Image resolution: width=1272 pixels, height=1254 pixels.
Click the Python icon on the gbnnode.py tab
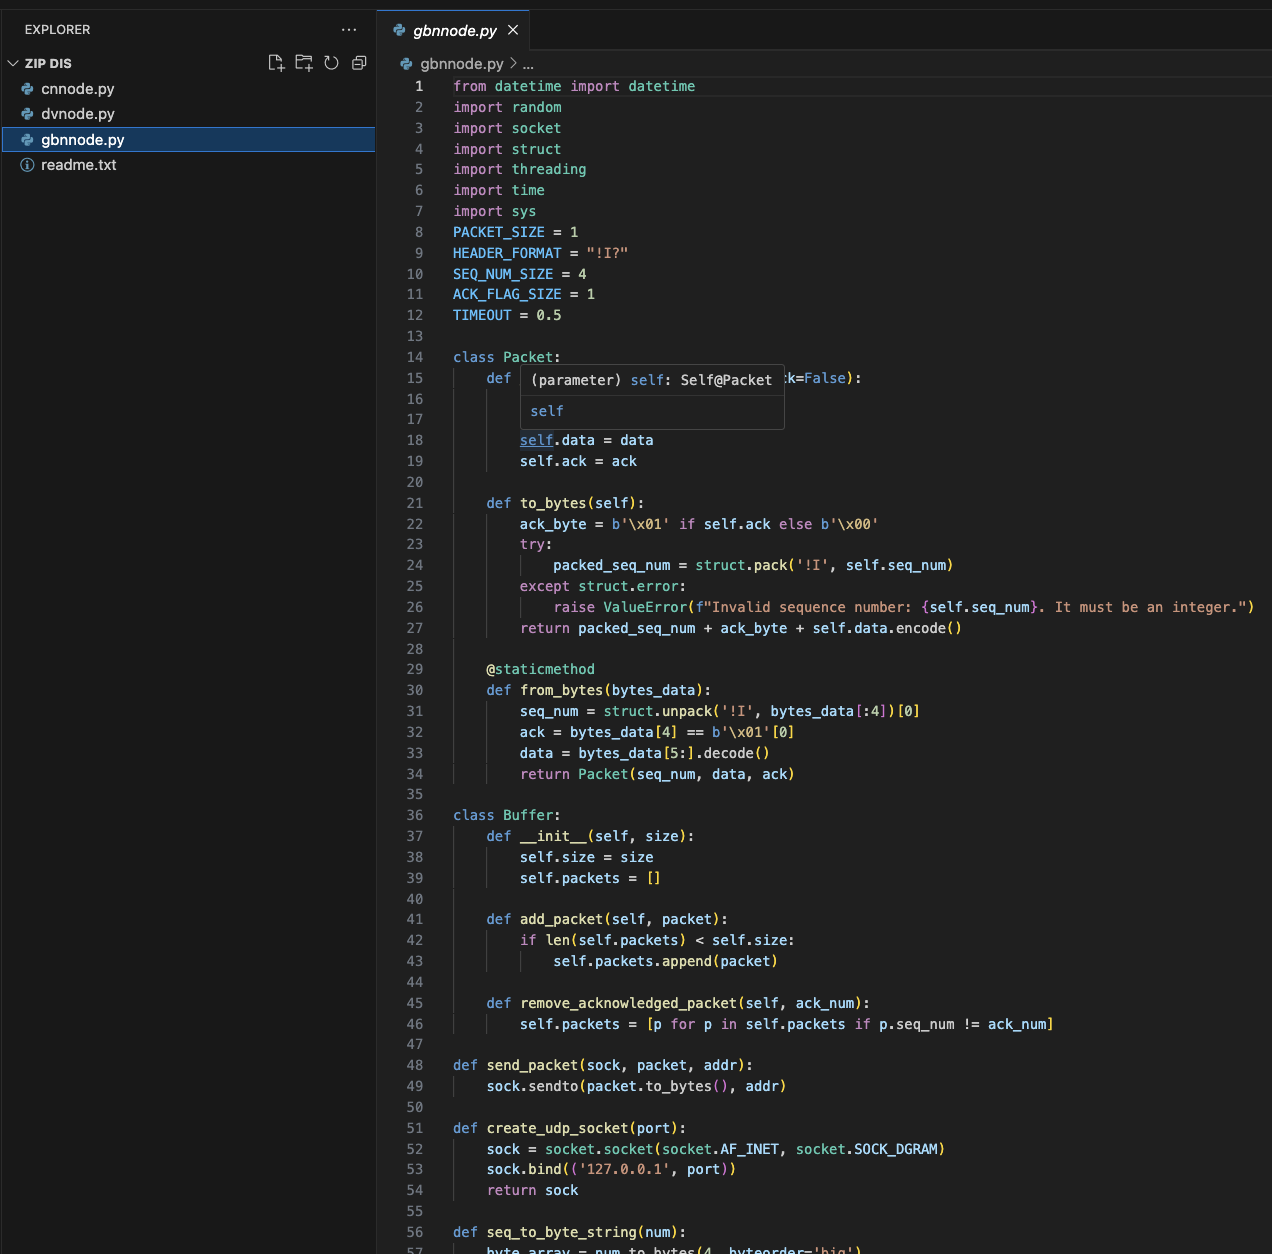[399, 30]
